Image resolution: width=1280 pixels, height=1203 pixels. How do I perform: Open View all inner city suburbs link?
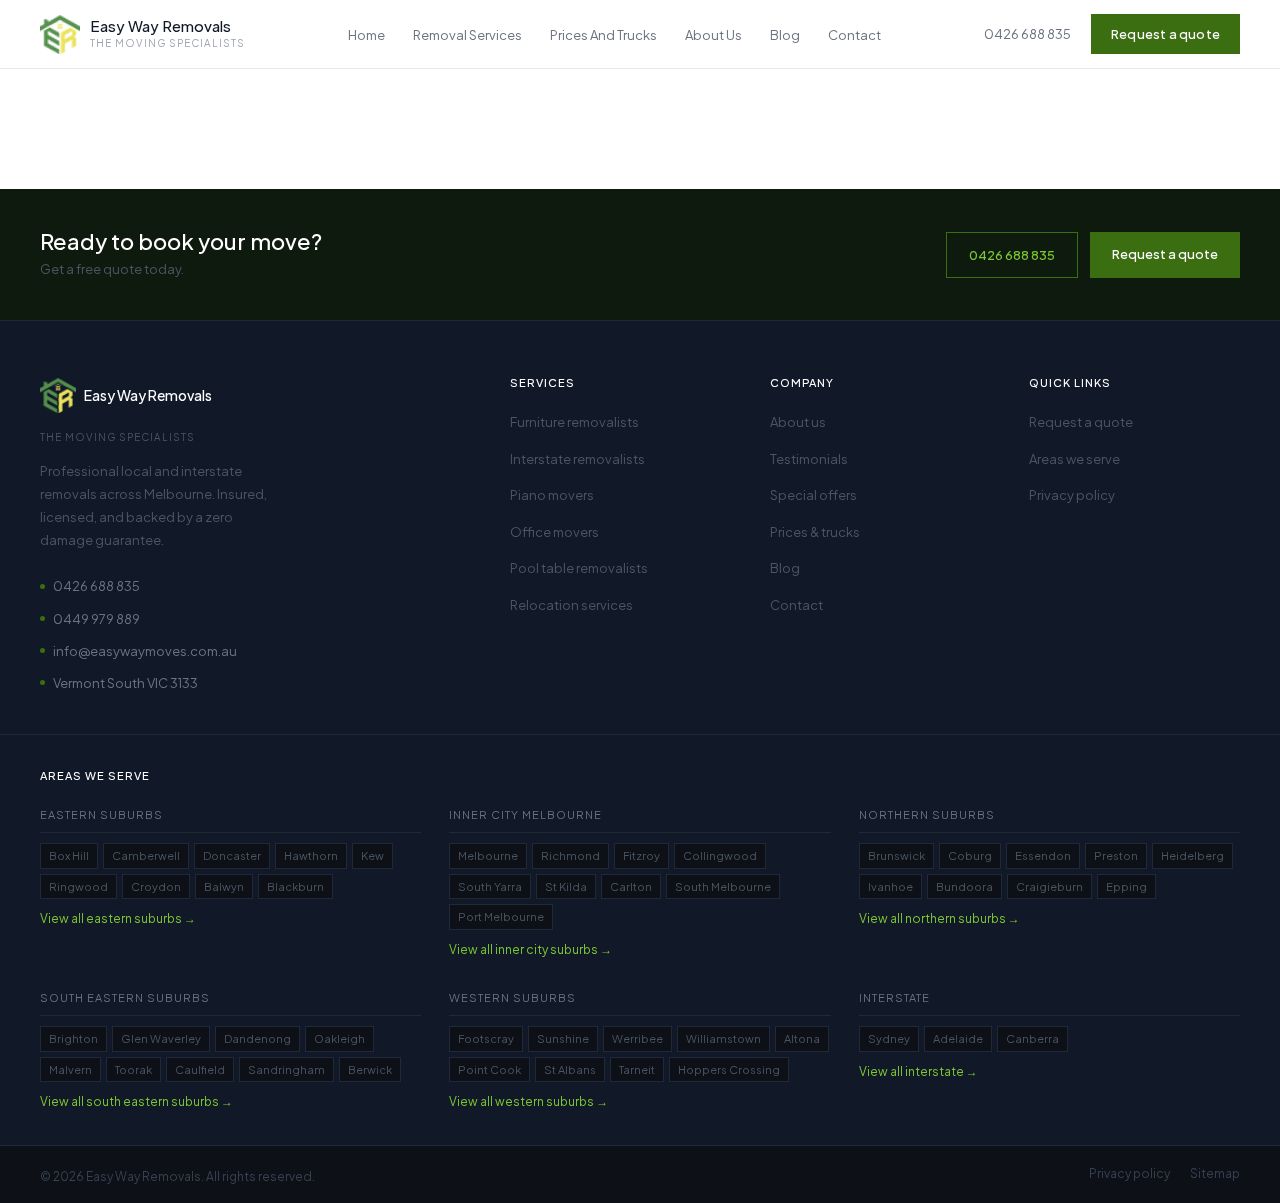(530, 950)
